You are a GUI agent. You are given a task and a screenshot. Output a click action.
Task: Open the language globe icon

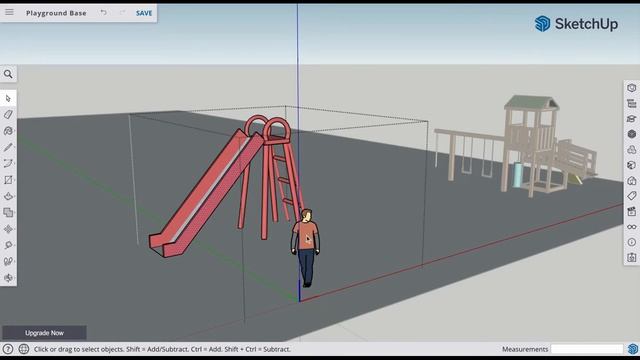24,349
